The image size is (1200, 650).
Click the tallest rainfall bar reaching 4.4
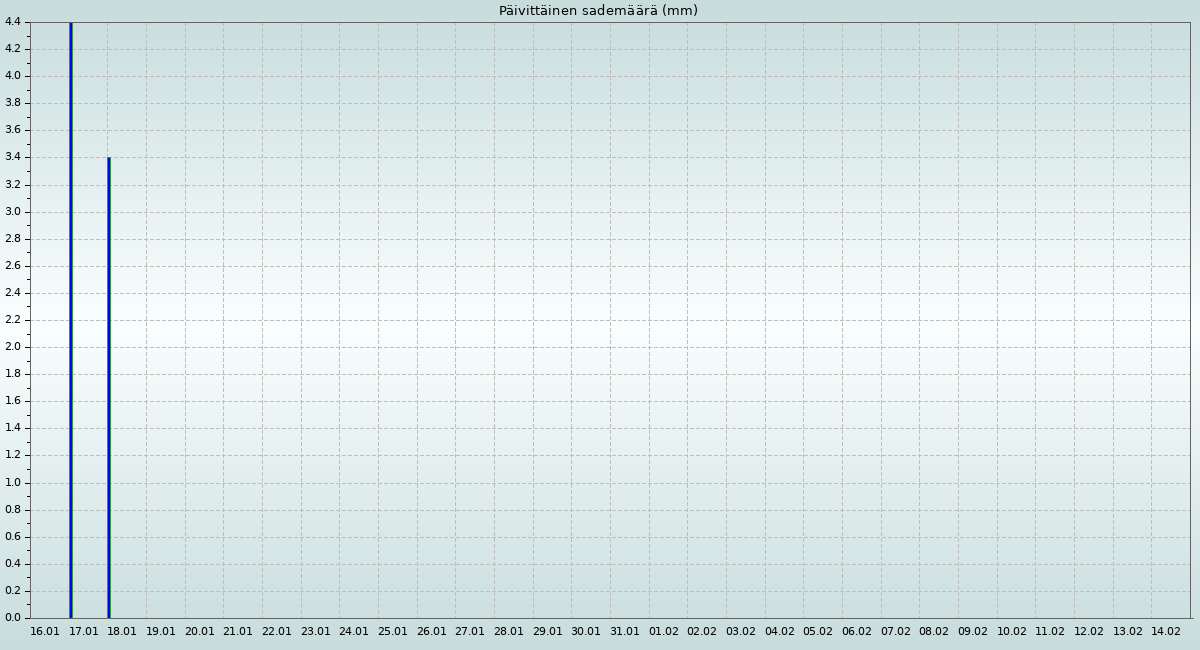70,320
